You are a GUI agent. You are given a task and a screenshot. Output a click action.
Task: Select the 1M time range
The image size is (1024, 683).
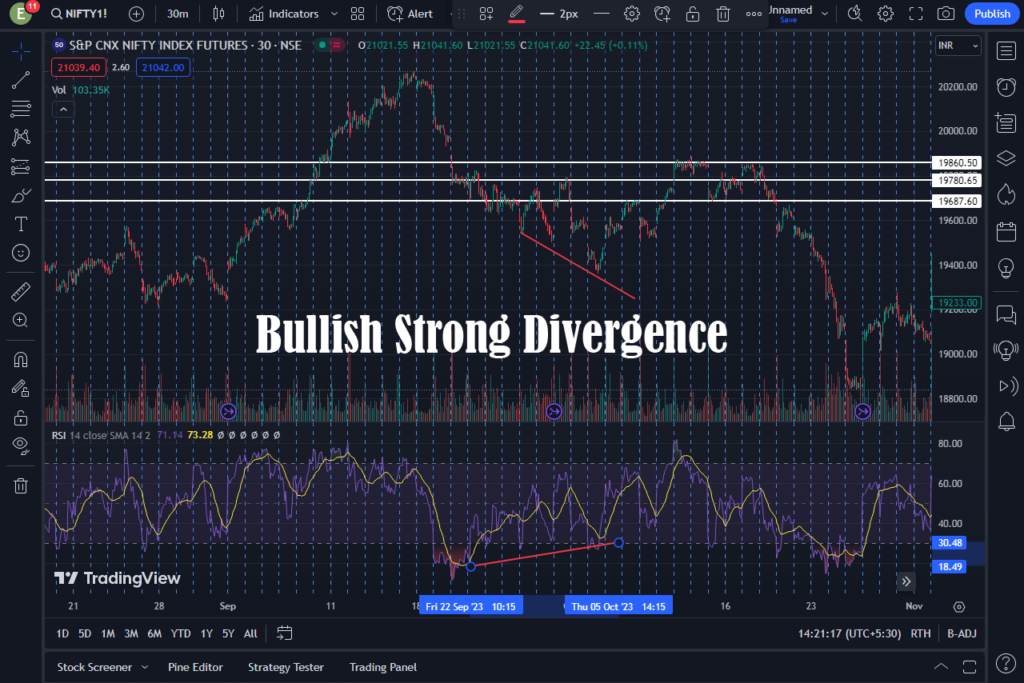108,633
